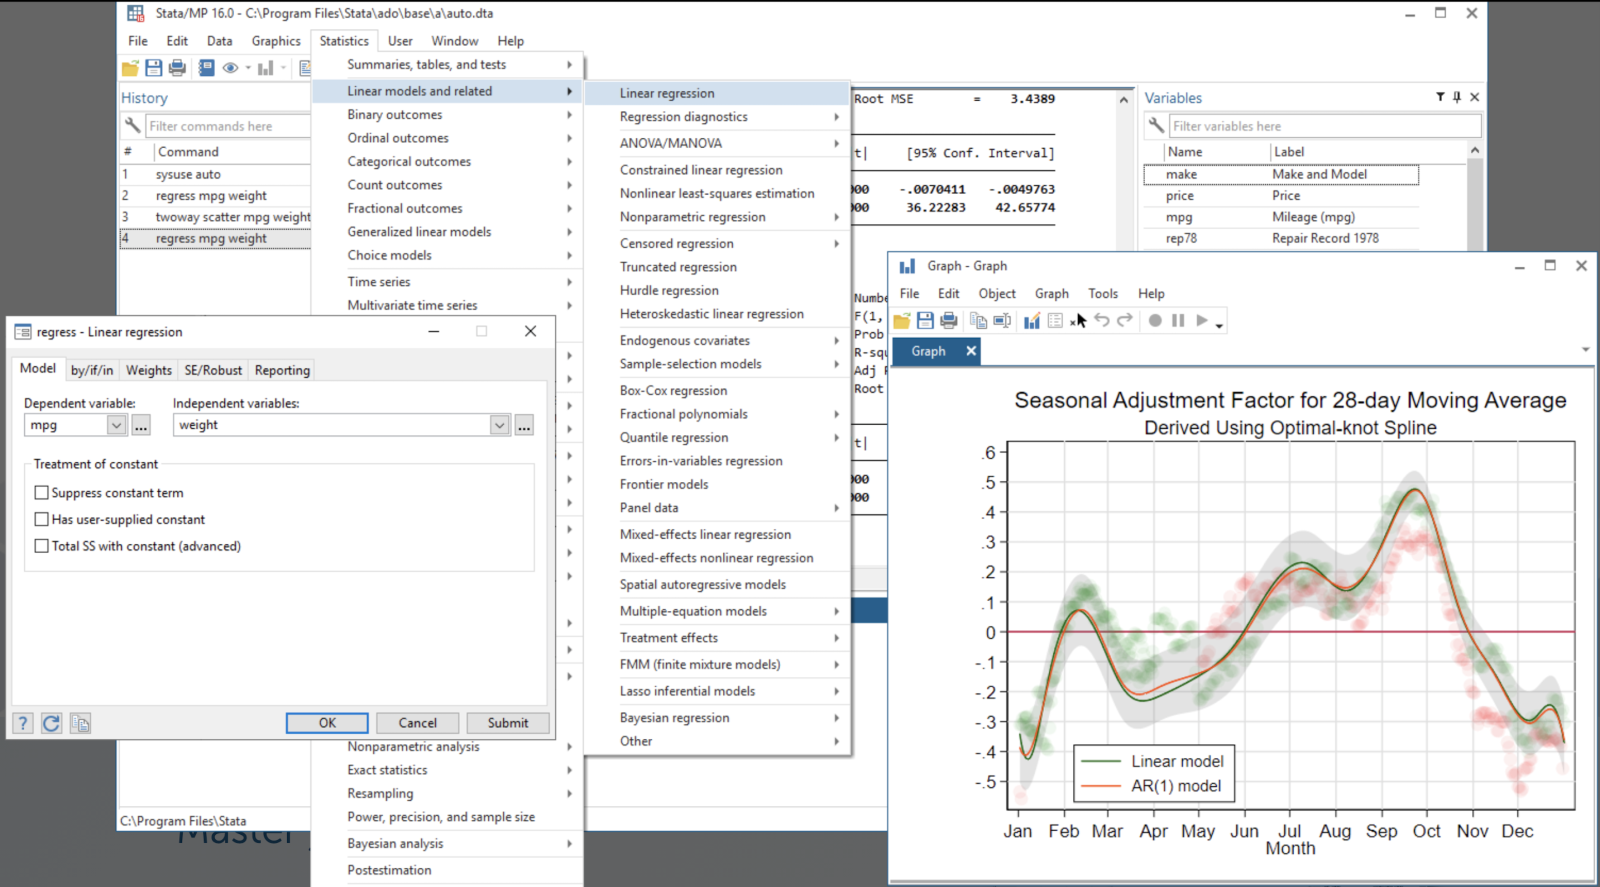Open Graphics menu in Stata menu bar
Viewport: 1600px width, 887px height.
point(276,41)
